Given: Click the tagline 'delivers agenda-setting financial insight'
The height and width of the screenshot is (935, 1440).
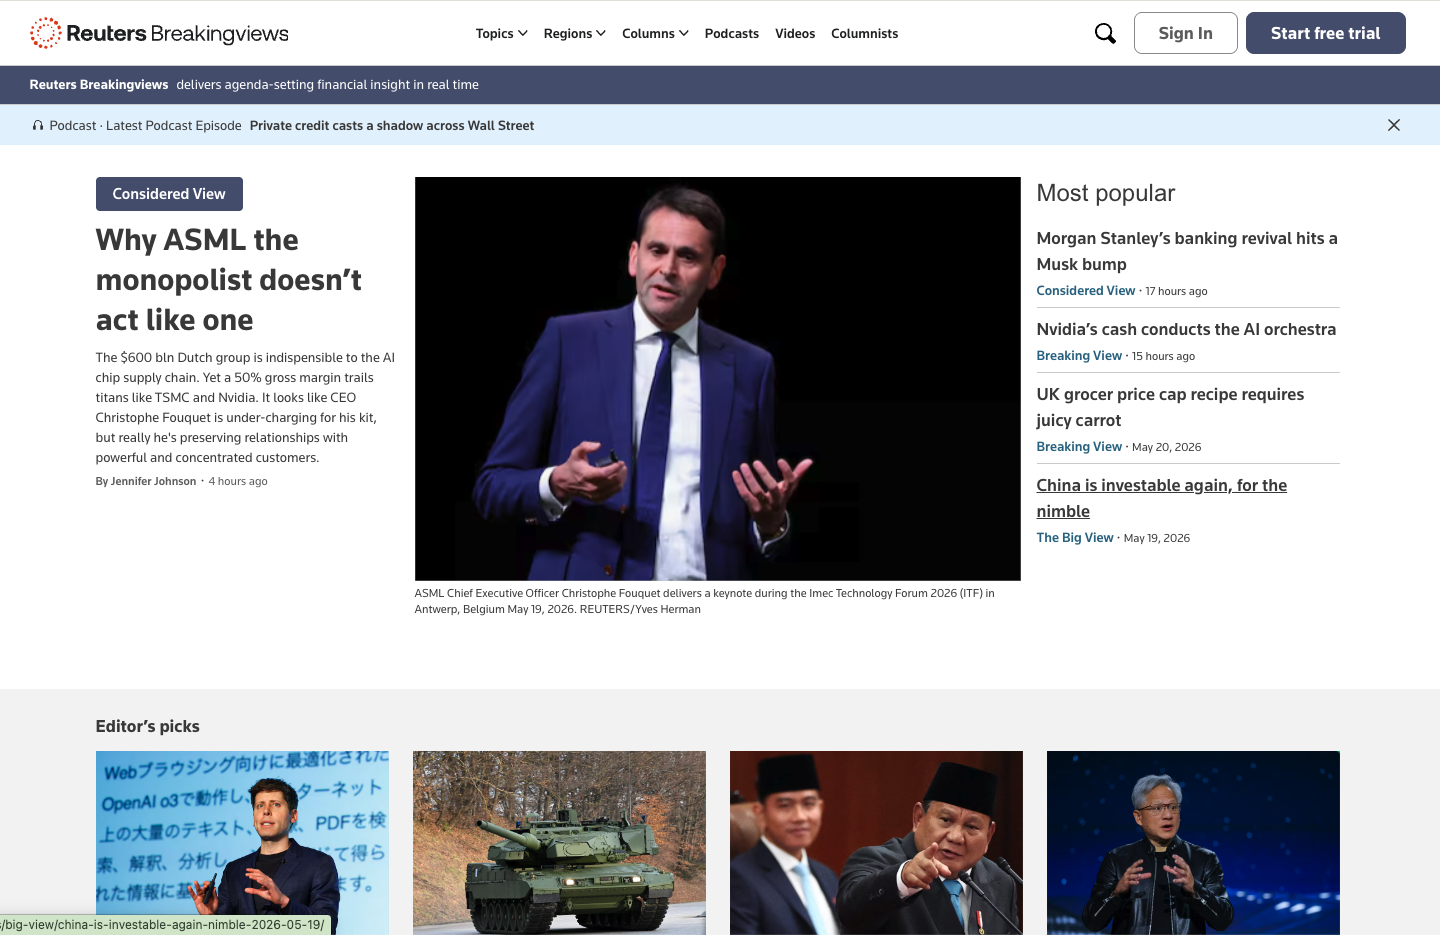Looking at the screenshot, I should (x=328, y=85).
